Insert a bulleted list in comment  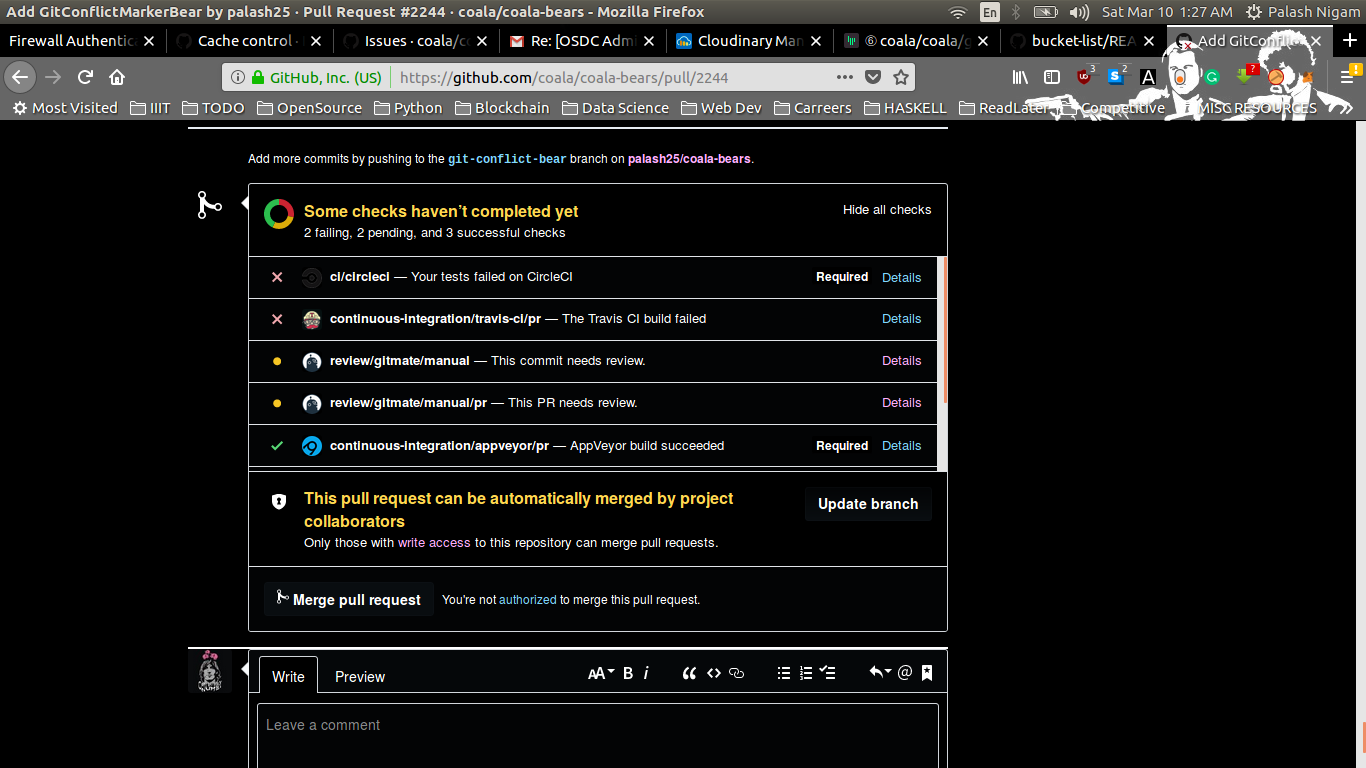coord(784,673)
